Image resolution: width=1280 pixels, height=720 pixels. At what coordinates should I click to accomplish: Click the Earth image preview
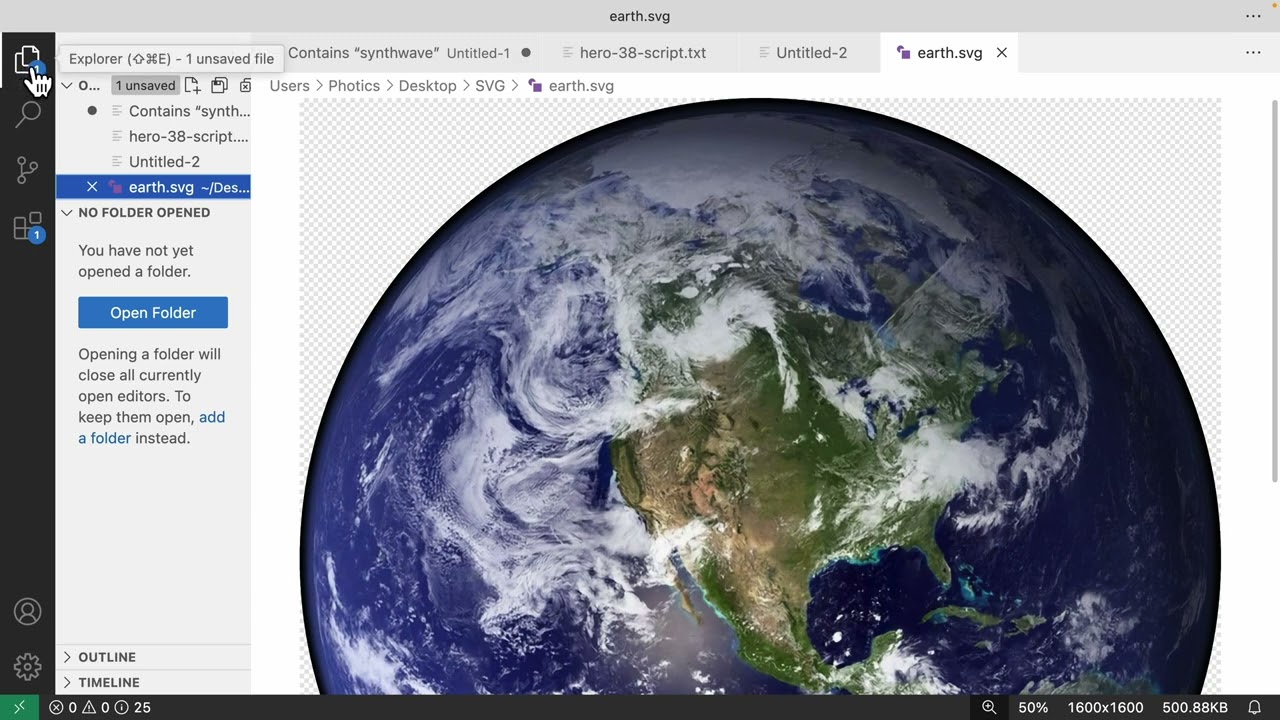(x=760, y=396)
